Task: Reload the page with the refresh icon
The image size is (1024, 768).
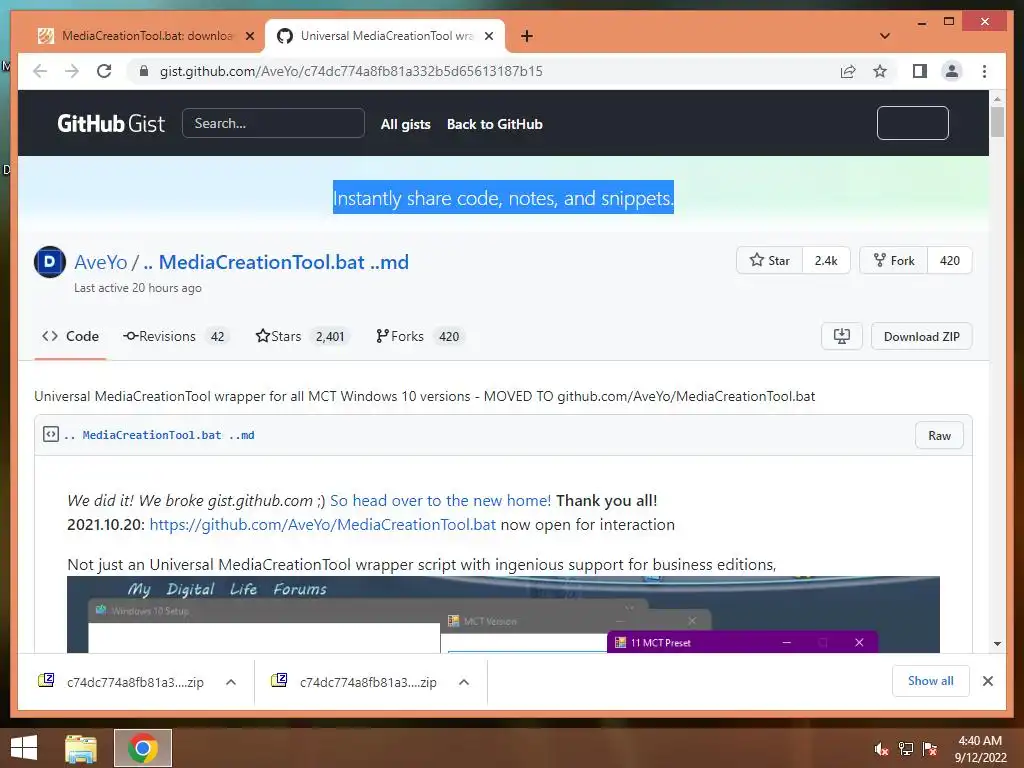Action: pos(104,71)
